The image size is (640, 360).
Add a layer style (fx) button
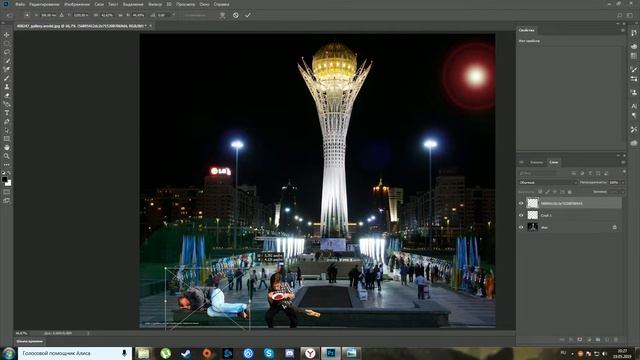click(x=571, y=340)
